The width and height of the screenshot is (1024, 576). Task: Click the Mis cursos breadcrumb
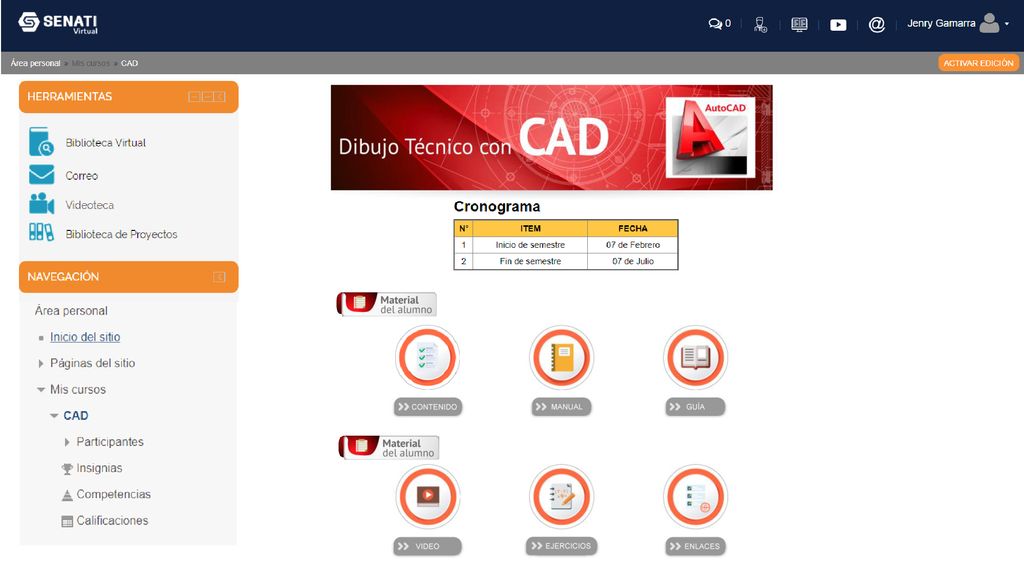coord(91,63)
